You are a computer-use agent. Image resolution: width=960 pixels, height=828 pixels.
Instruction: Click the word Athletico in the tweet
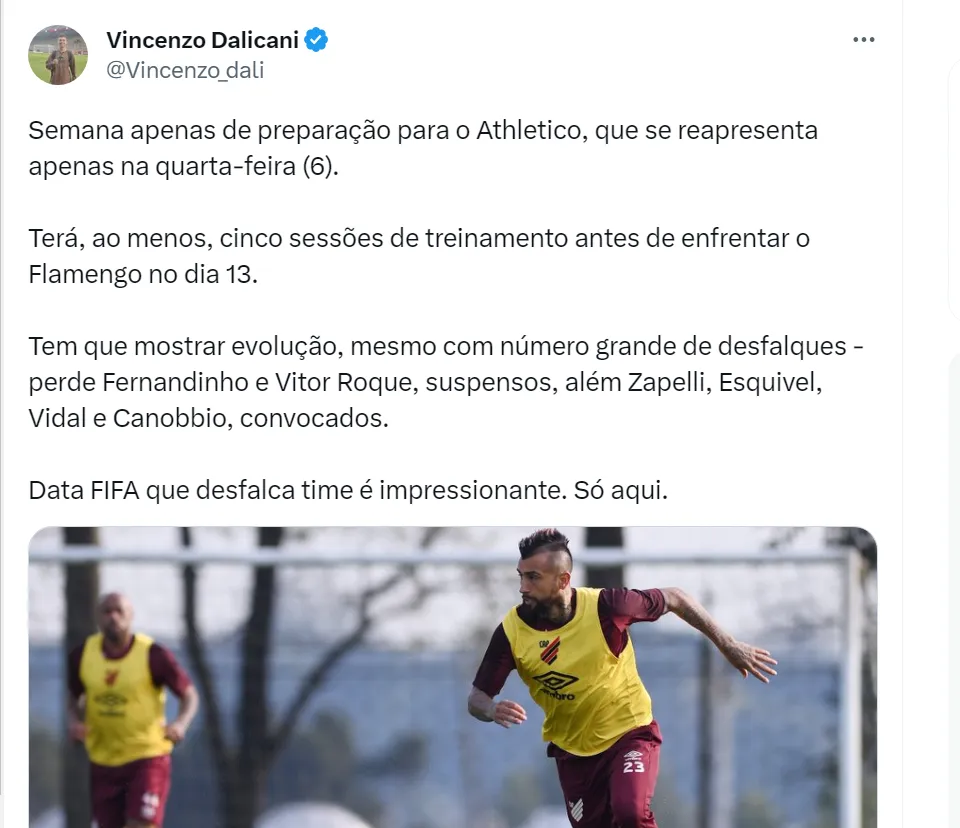pyautogui.click(x=528, y=130)
